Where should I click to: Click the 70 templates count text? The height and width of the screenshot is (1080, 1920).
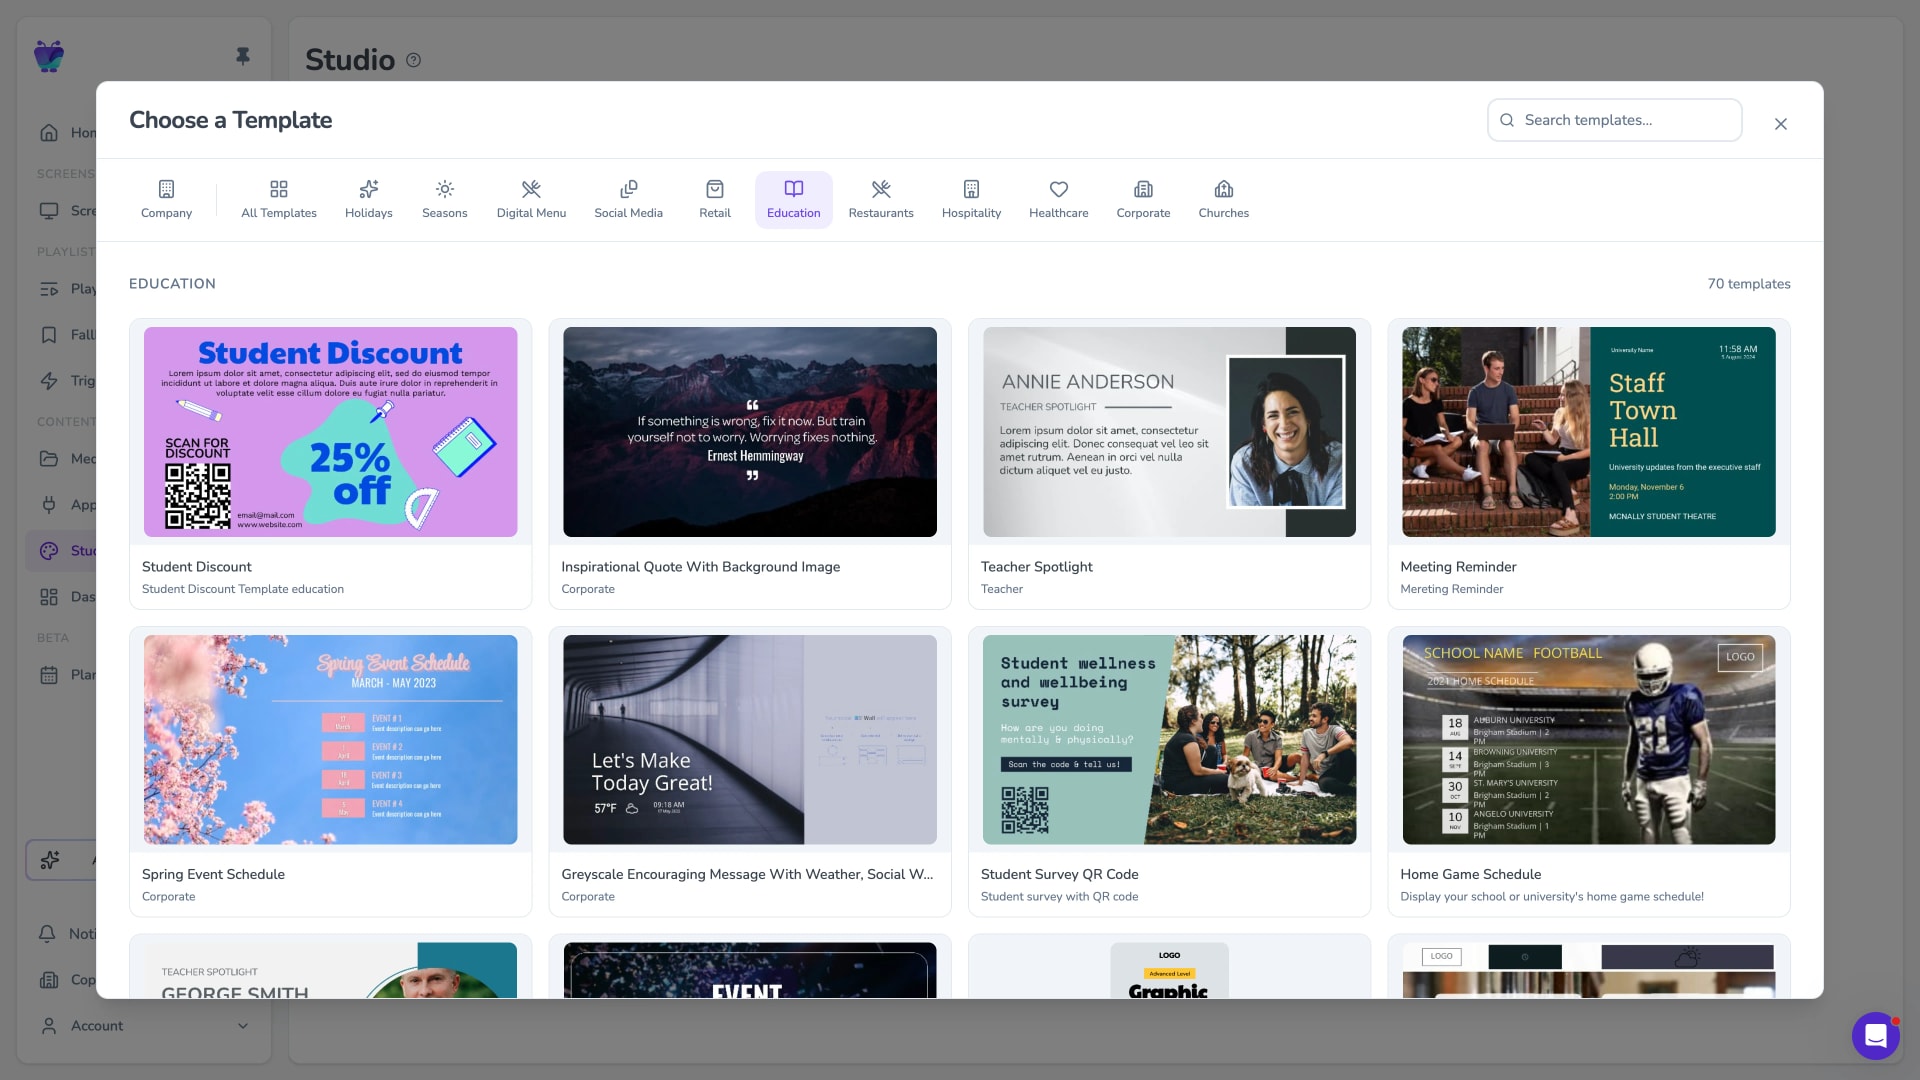(x=1749, y=284)
